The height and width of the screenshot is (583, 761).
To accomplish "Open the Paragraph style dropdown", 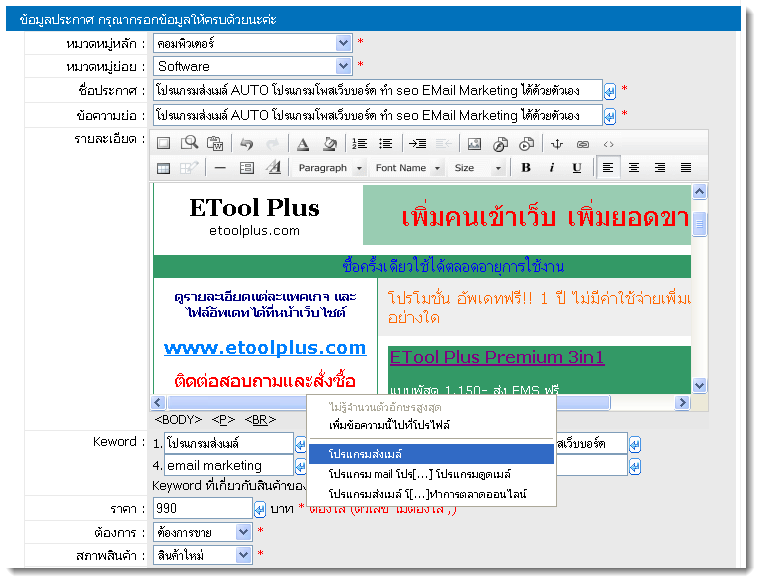I will [330, 168].
